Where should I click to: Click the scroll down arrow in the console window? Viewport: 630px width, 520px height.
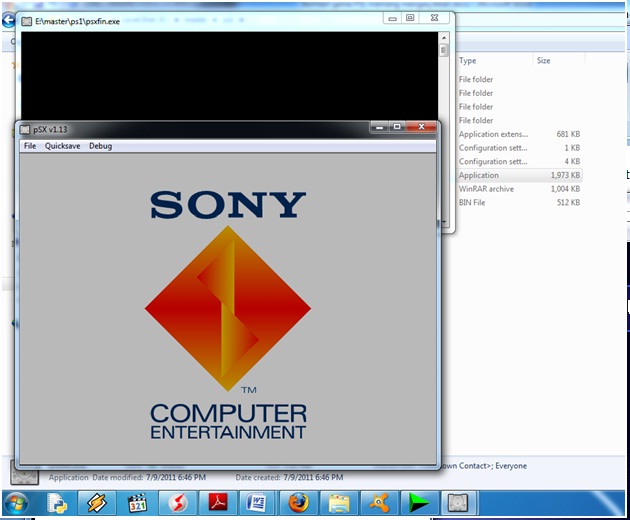444,222
